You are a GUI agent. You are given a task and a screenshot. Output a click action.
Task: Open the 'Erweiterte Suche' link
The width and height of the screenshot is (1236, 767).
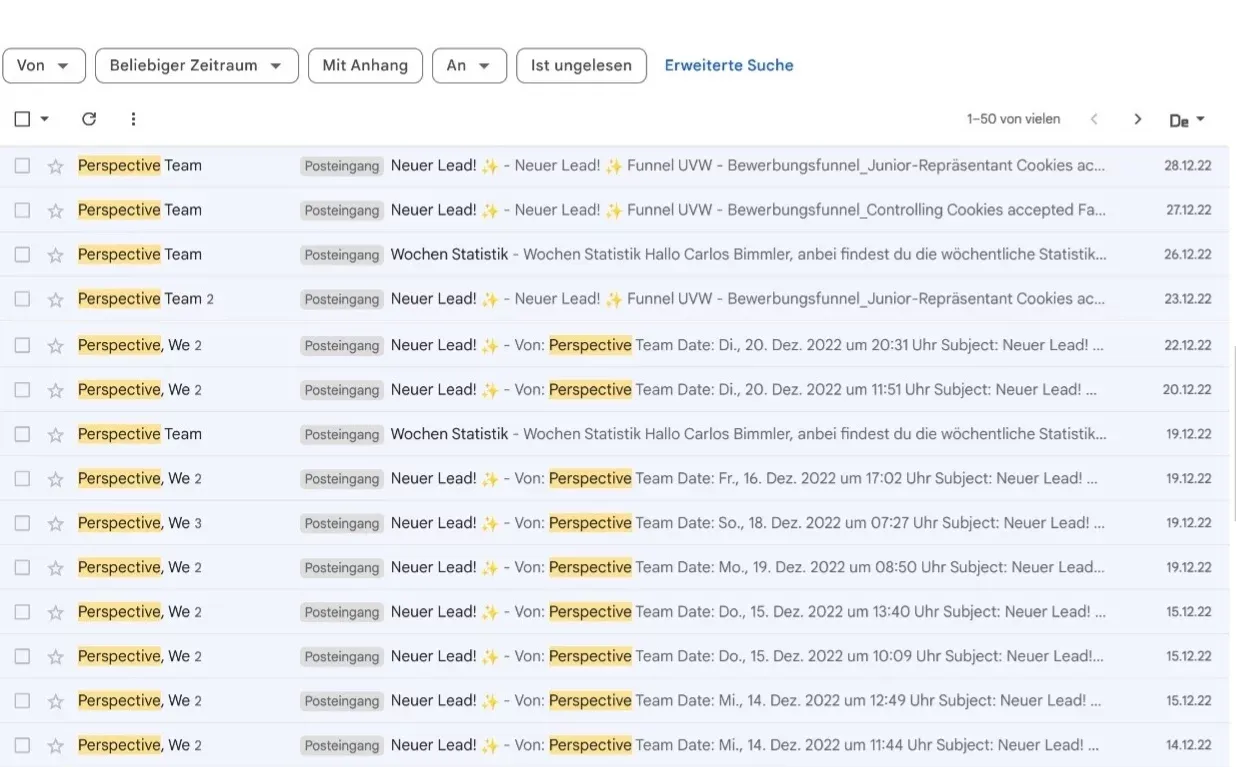pos(729,66)
